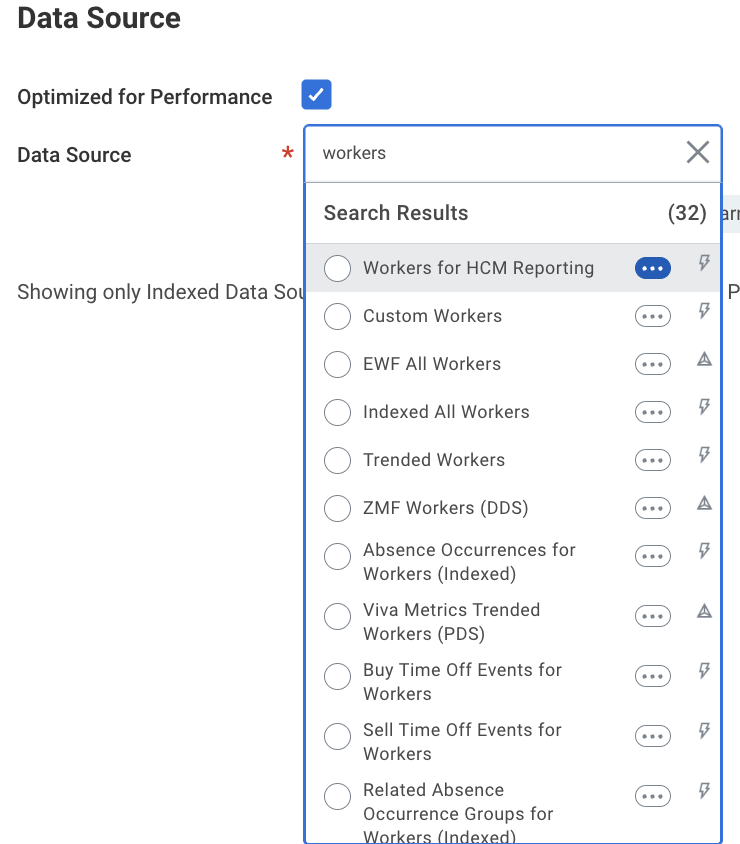
Task: Expand related actions for Indexed All Workers
Action: point(652,412)
